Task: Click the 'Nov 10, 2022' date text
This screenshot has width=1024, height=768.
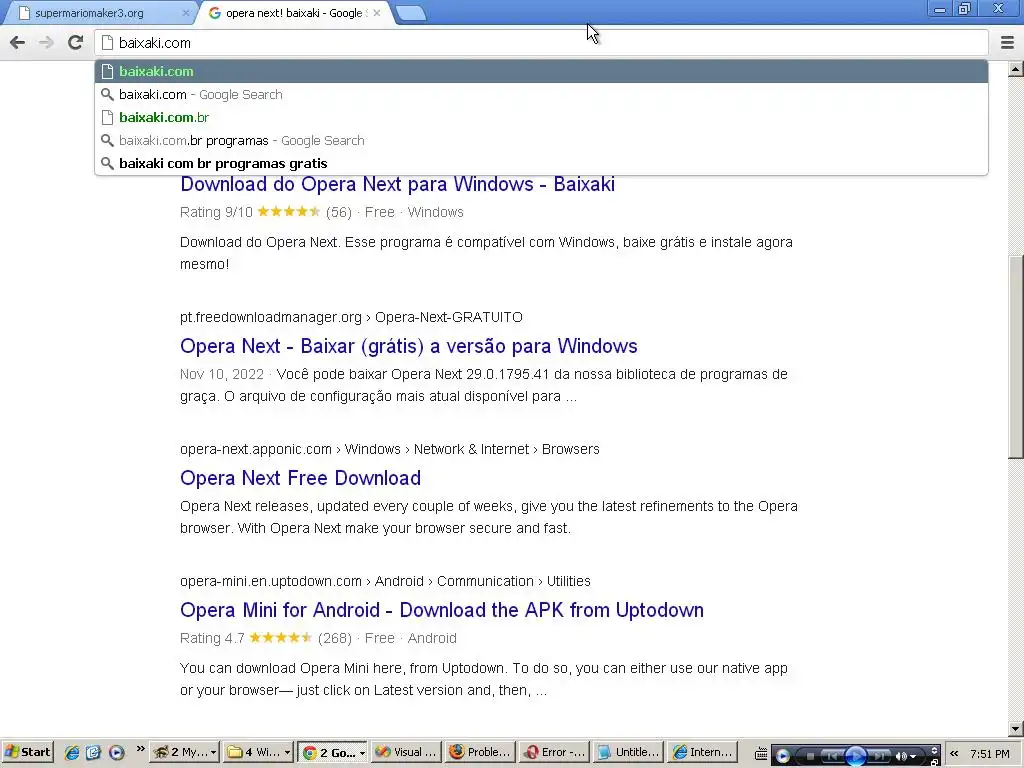Action: 222,374
